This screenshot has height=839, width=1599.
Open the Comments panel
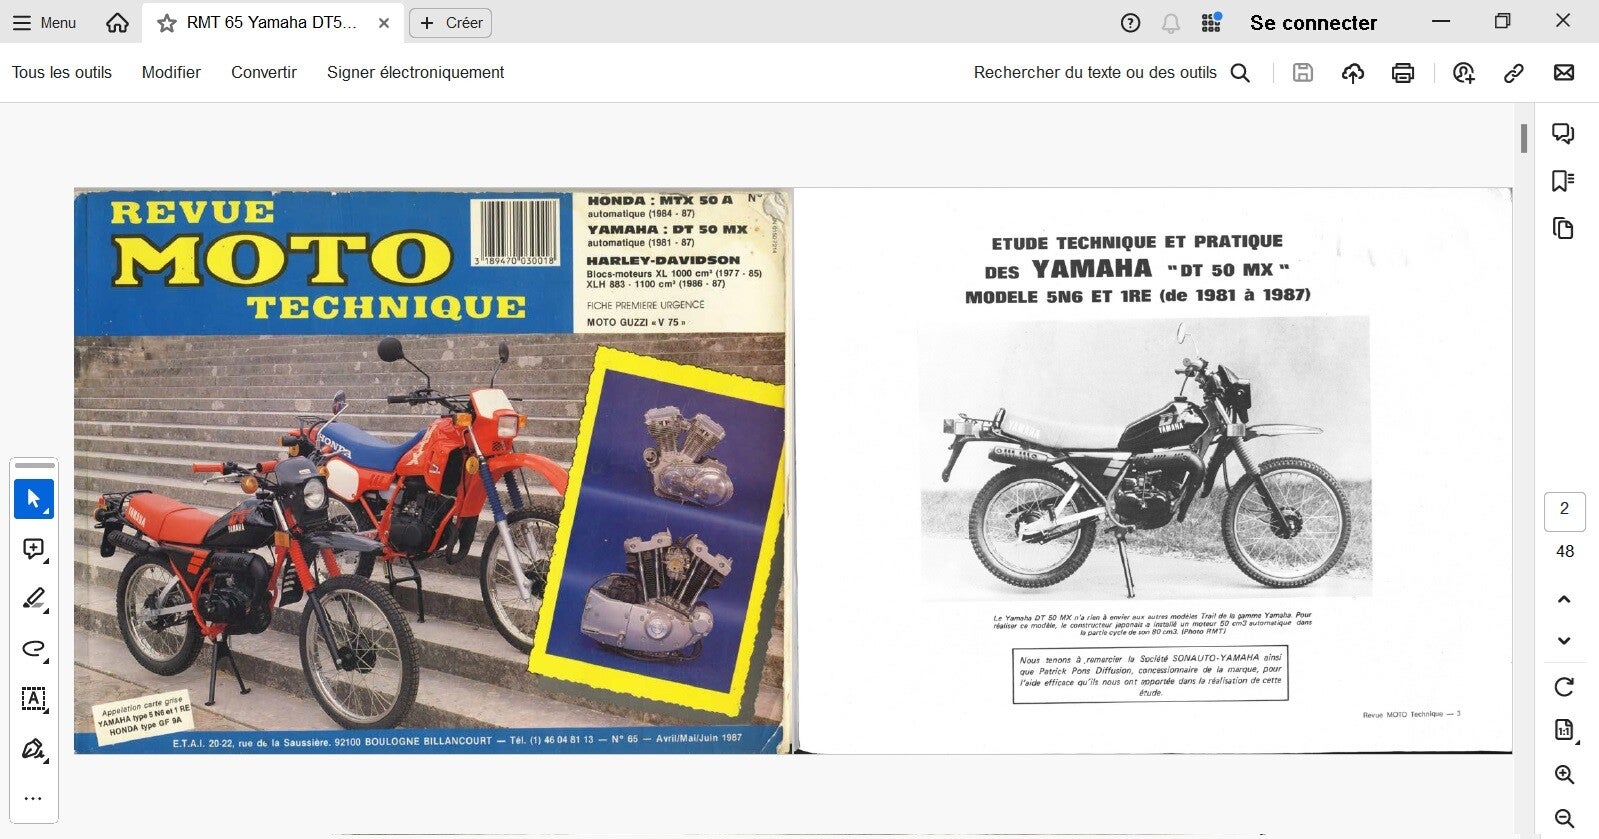[x=1563, y=133]
